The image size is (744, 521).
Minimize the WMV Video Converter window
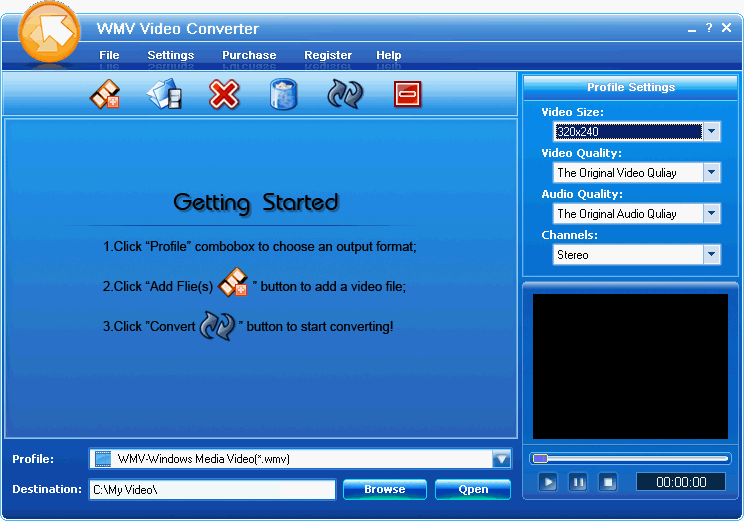692,29
